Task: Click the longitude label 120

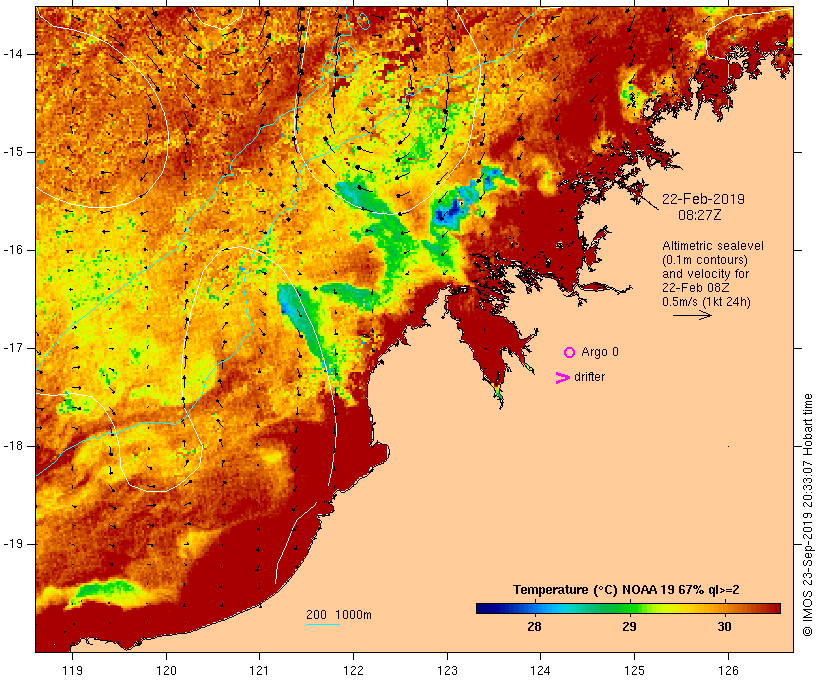Action: click(x=166, y=670)
